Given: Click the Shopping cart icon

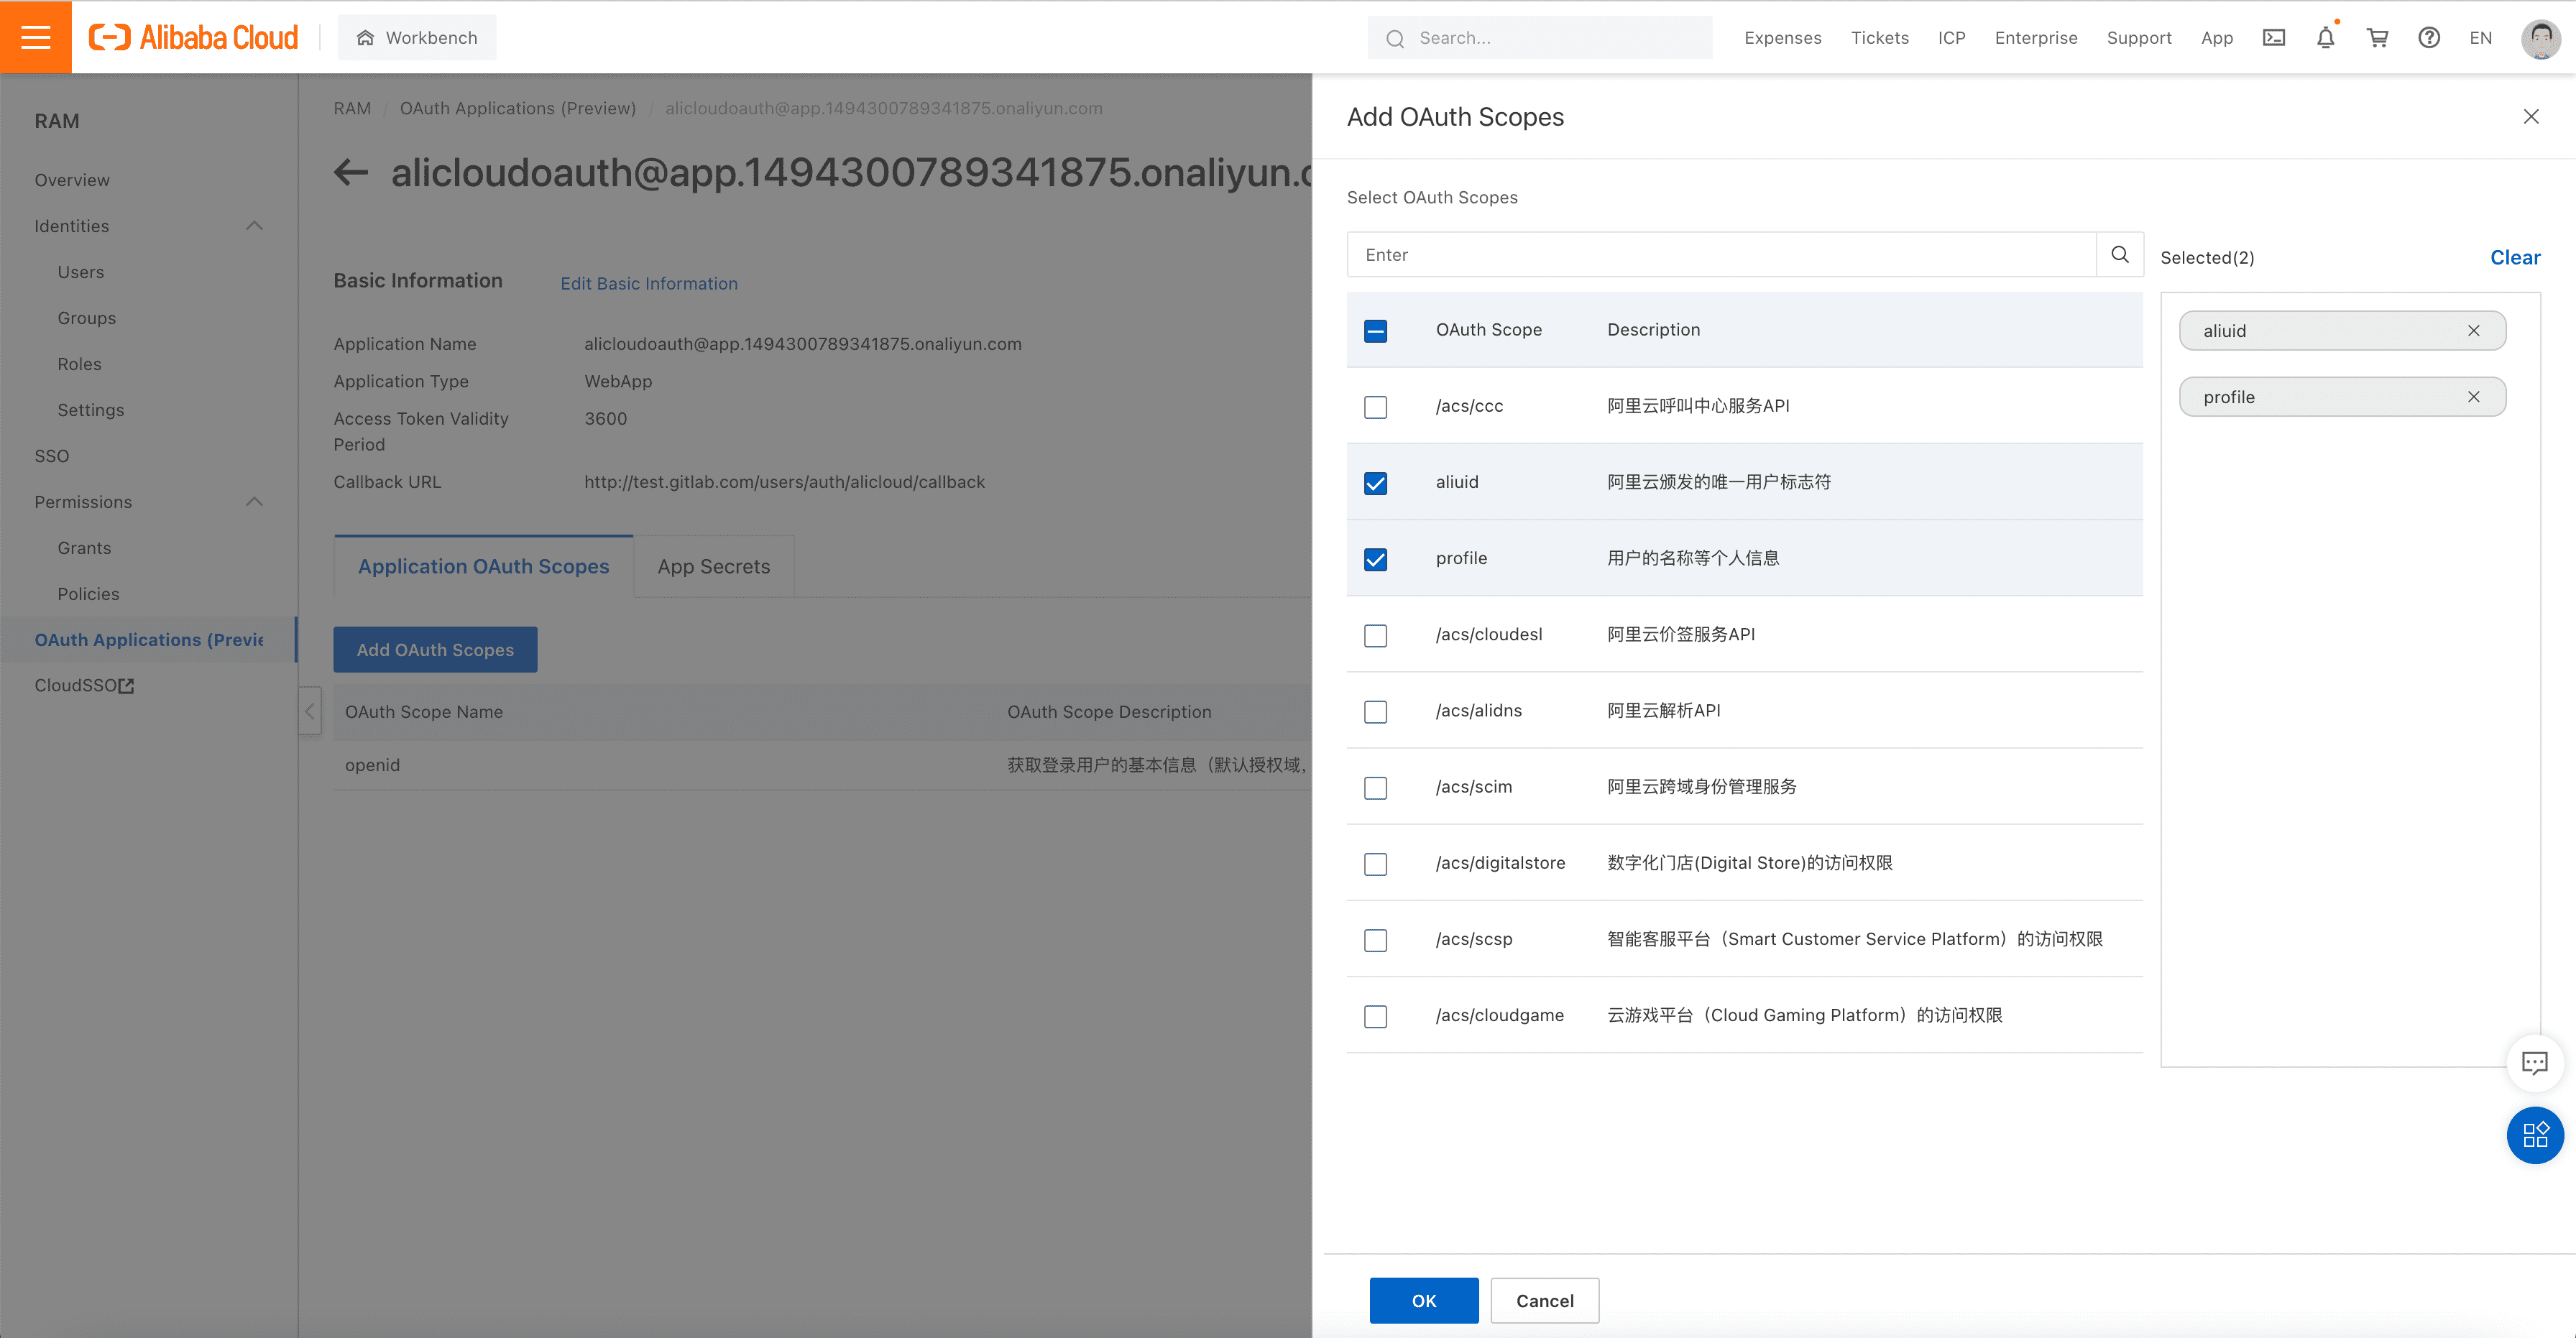Looking at the screenshot, I should pos(2378,37).
